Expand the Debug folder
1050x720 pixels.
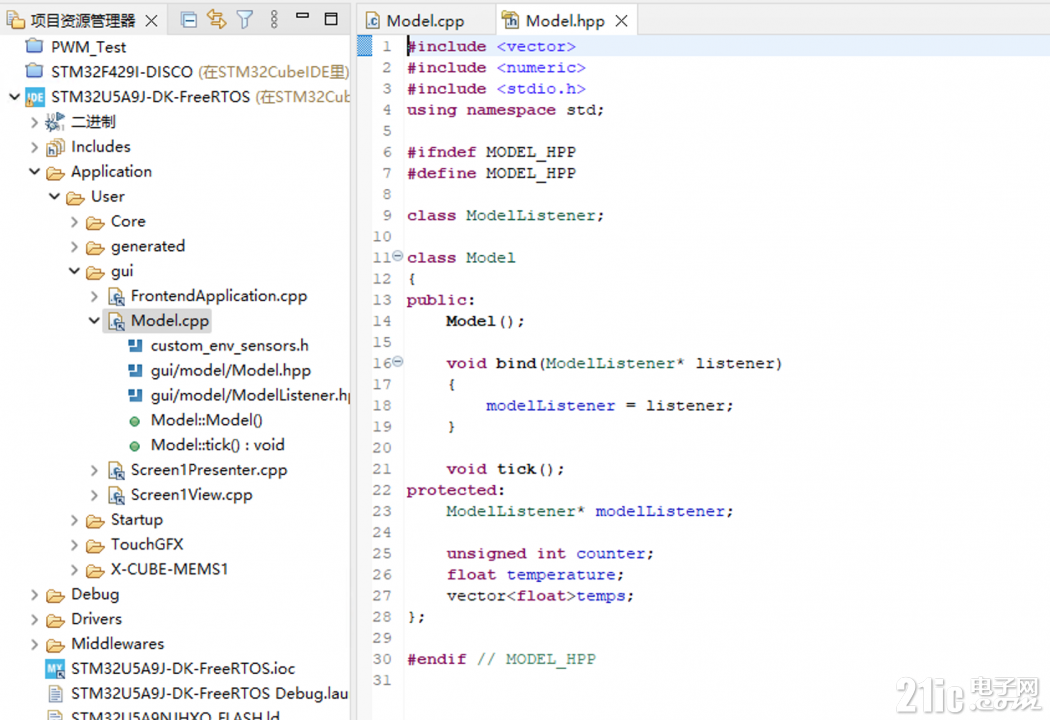[x=34, y=594]
